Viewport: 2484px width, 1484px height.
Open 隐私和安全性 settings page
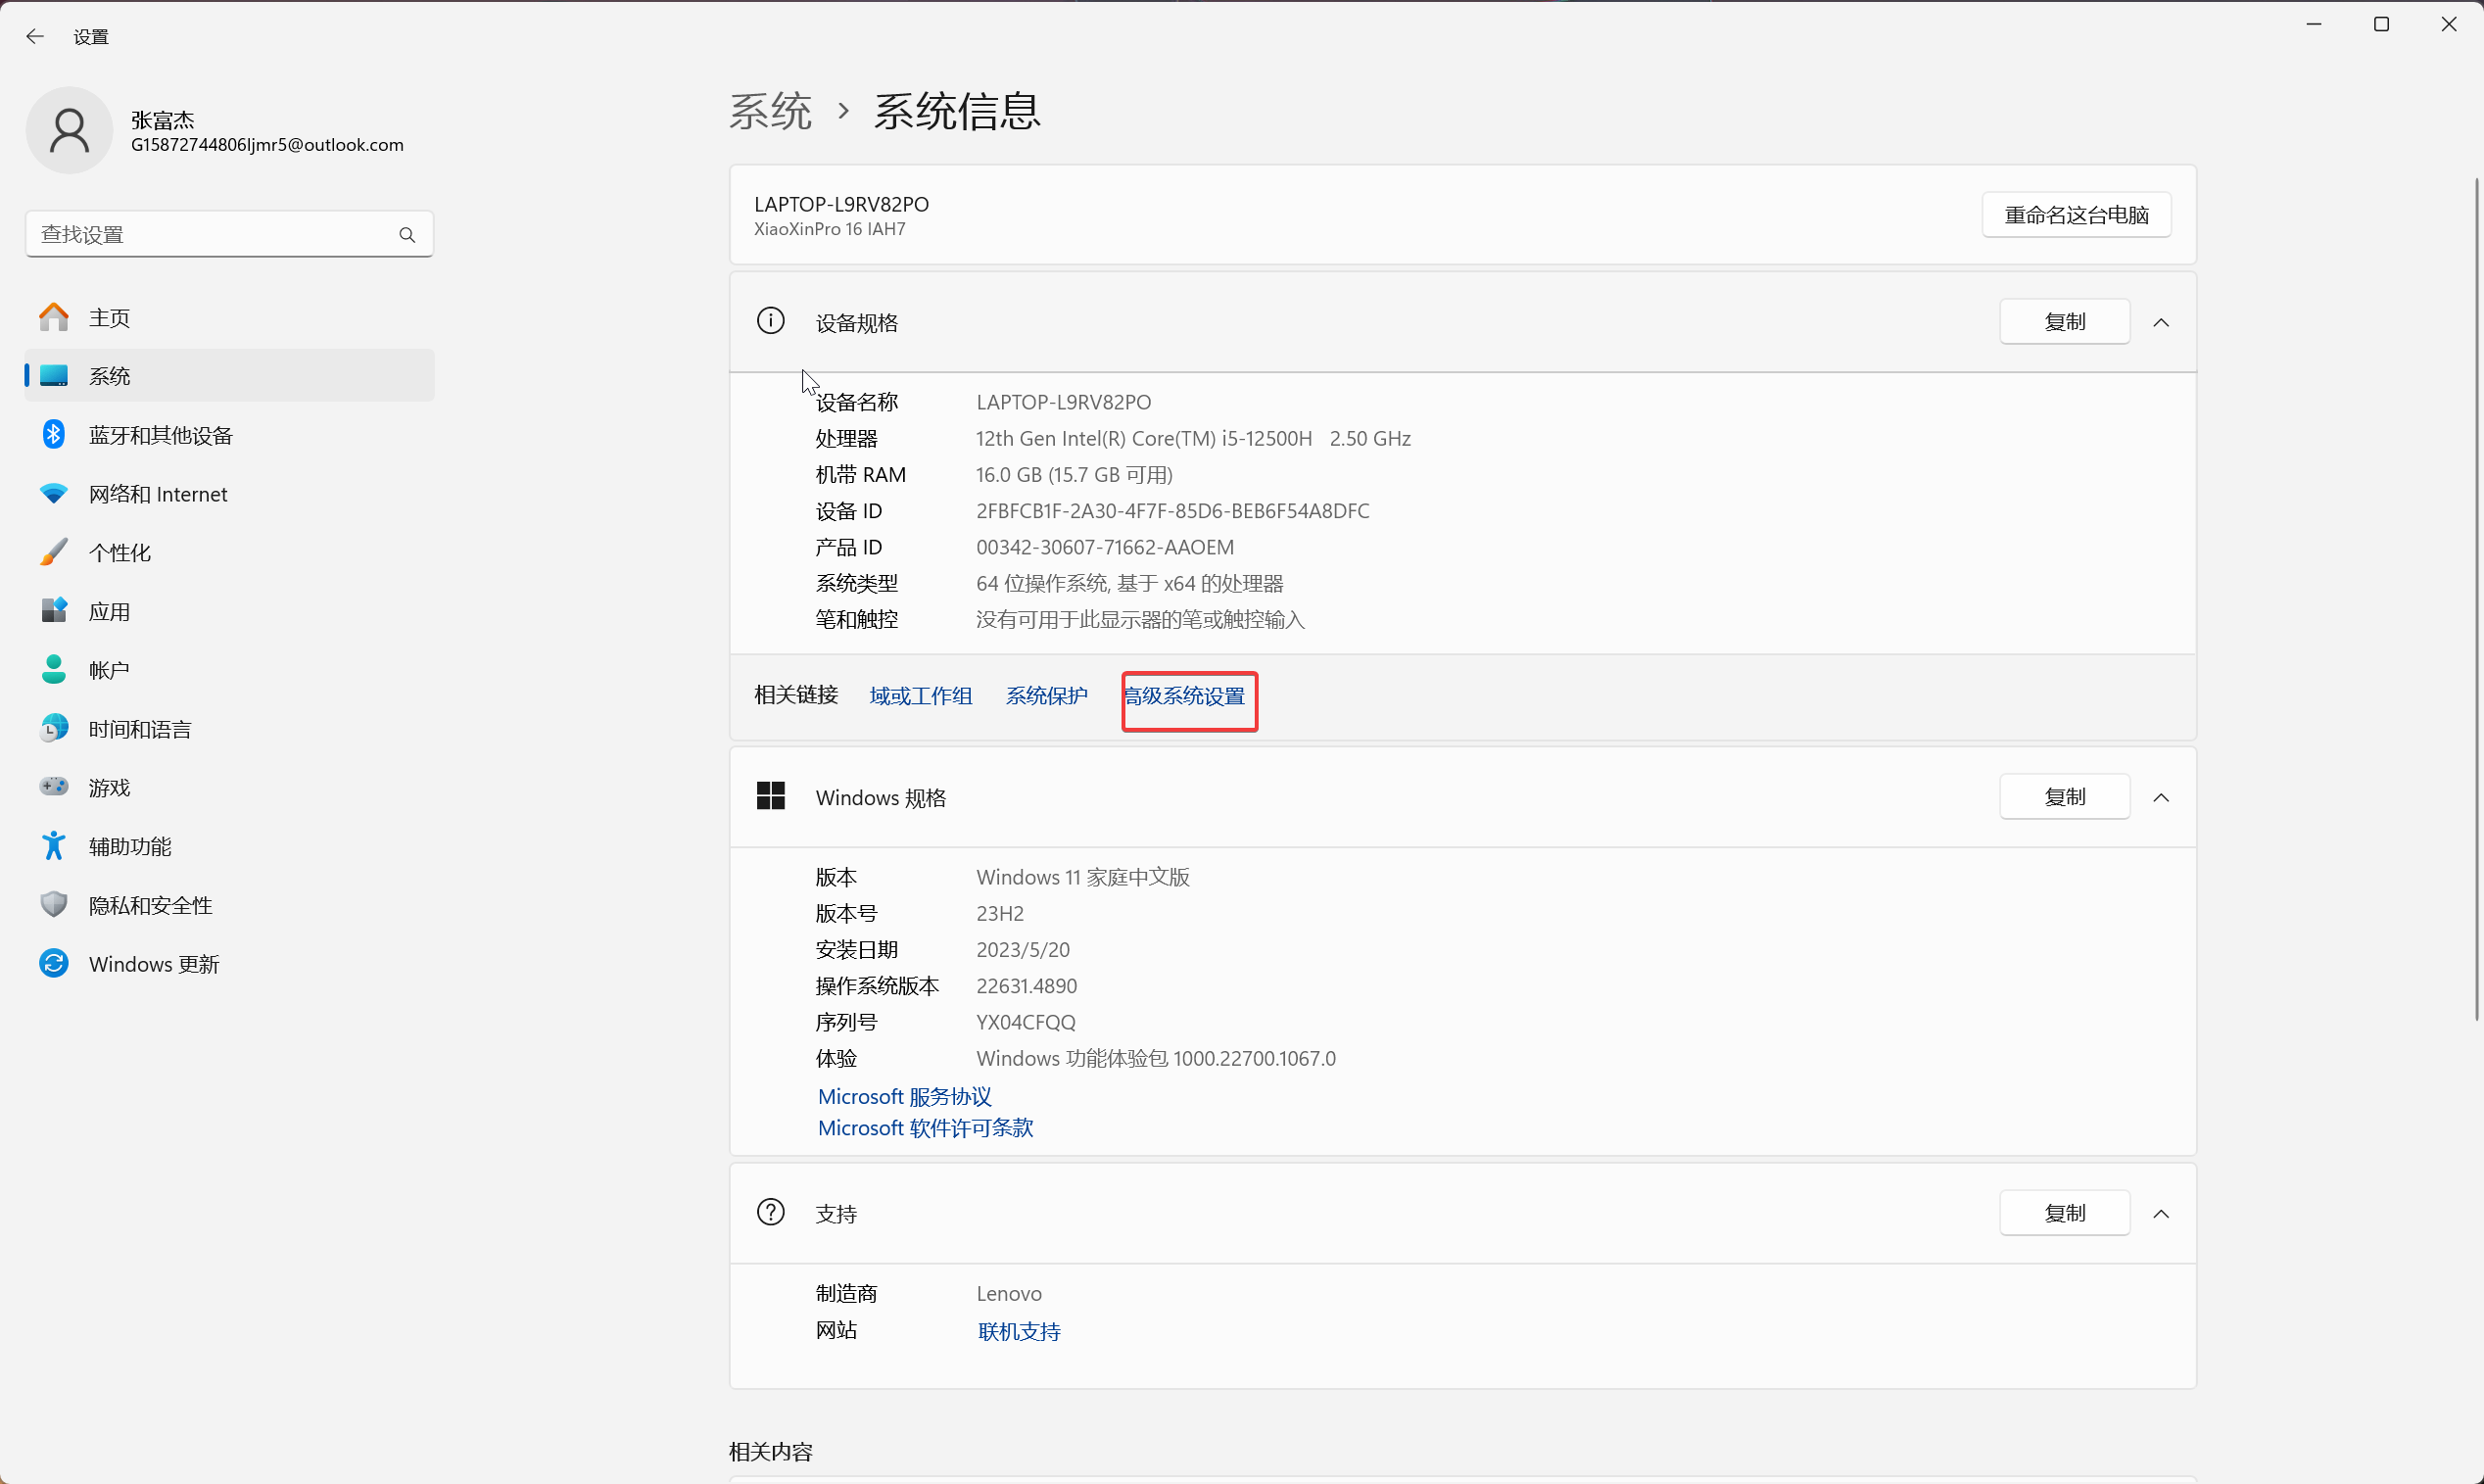[x=150, y=905]
